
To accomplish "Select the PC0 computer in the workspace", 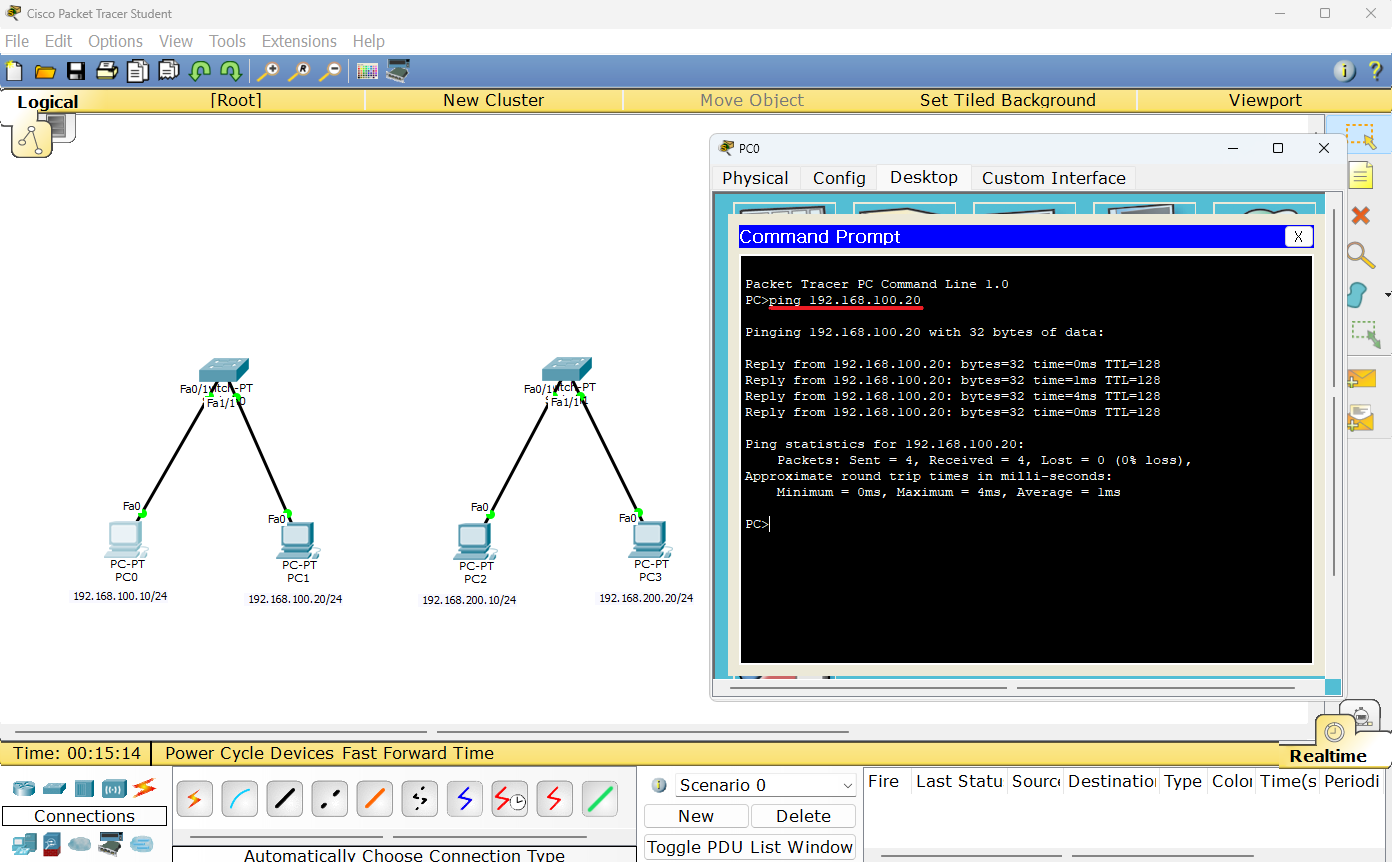I will pyautogui.click(x=125, y=541).
